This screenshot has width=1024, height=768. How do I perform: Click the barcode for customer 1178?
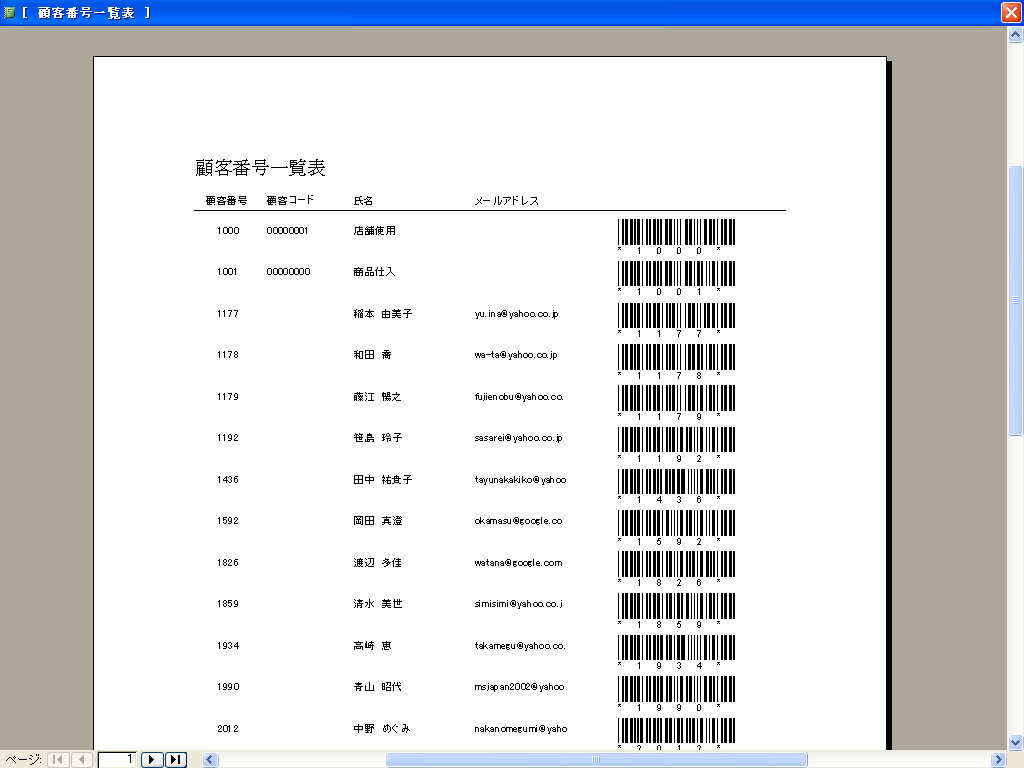677,360
